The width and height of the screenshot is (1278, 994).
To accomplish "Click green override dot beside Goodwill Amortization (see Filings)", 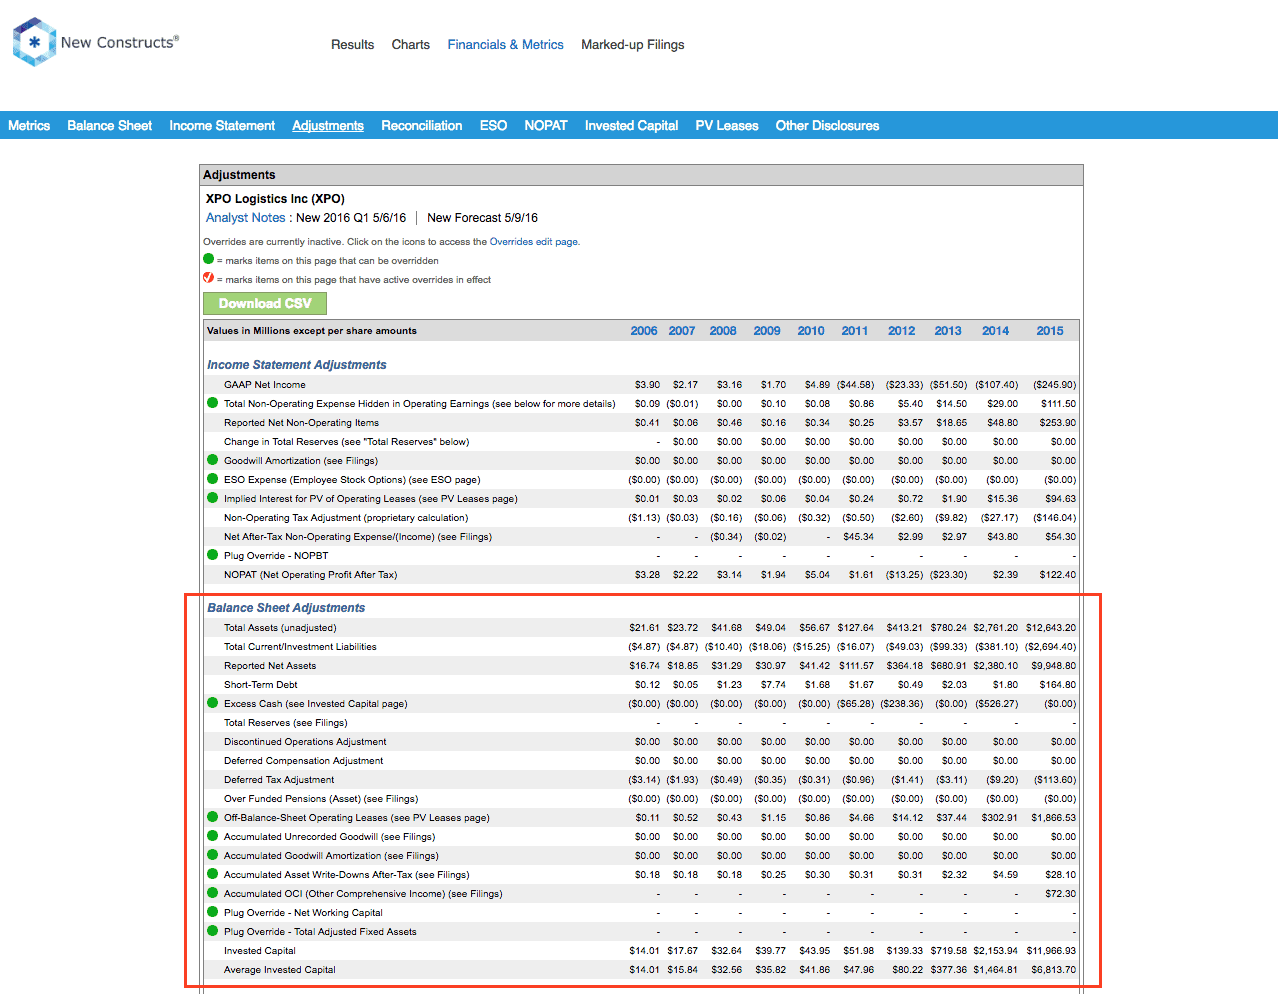I will coord(212,460).
